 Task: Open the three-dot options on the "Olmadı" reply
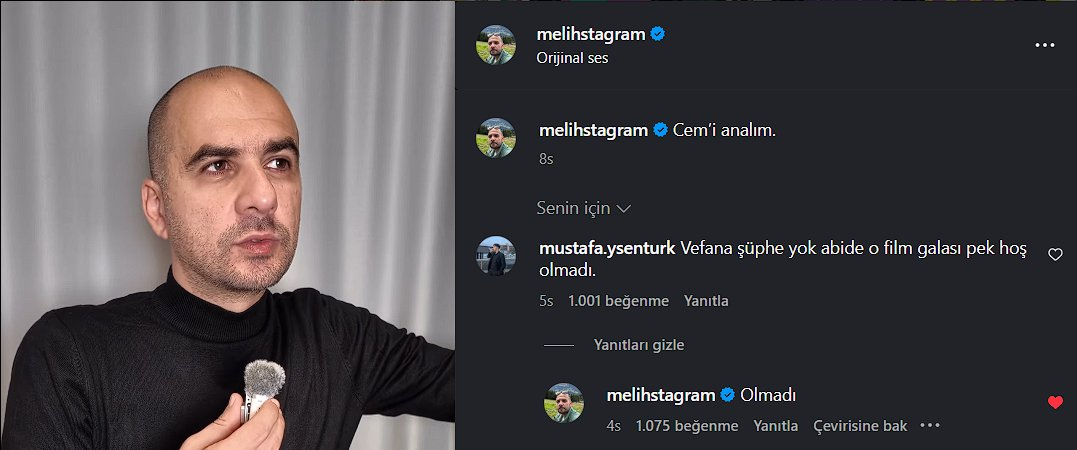coord(930,425)
